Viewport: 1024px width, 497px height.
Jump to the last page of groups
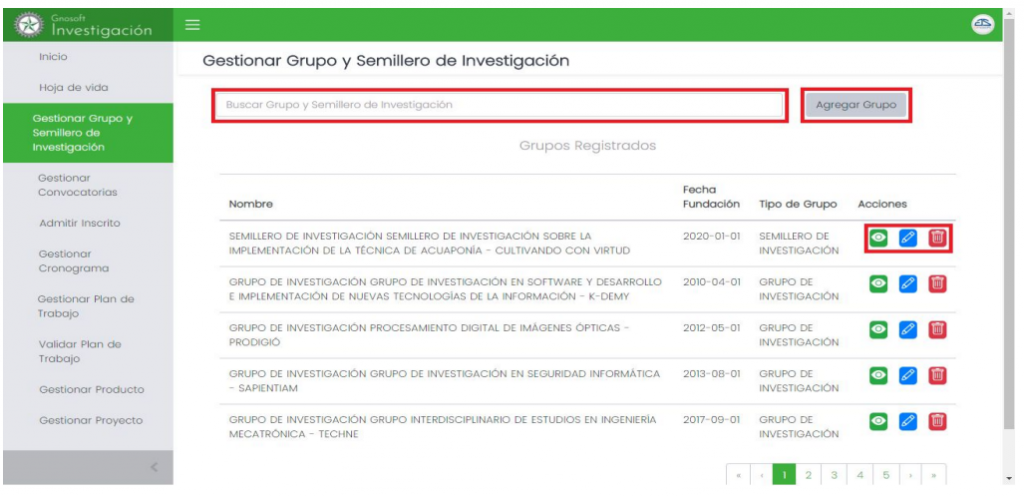(x=934, y=474)
